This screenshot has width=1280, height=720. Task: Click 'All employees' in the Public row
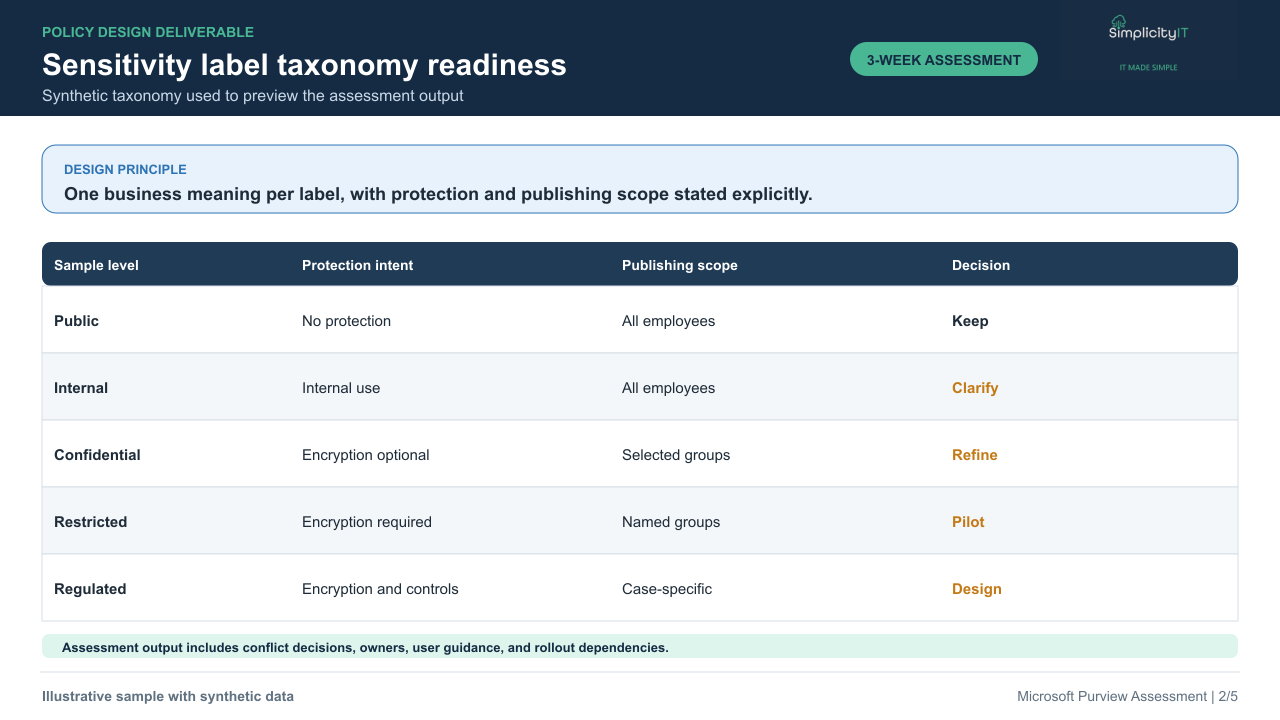point(668,321)
